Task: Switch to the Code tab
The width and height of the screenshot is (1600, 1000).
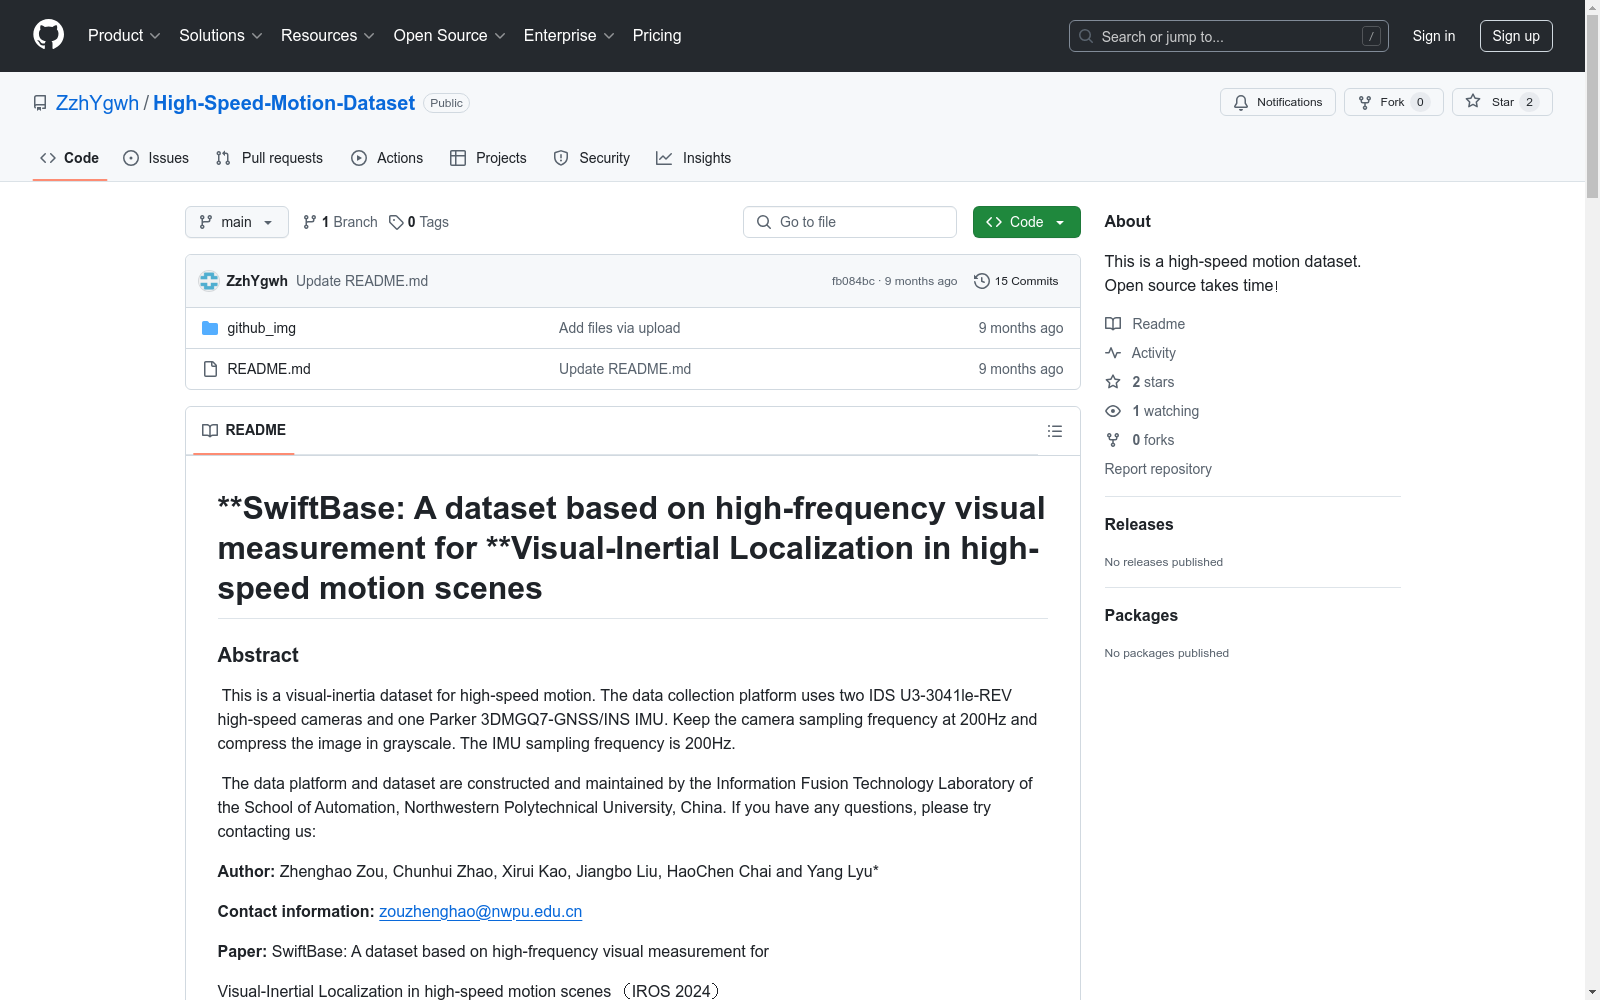Action: coord(70,158)
